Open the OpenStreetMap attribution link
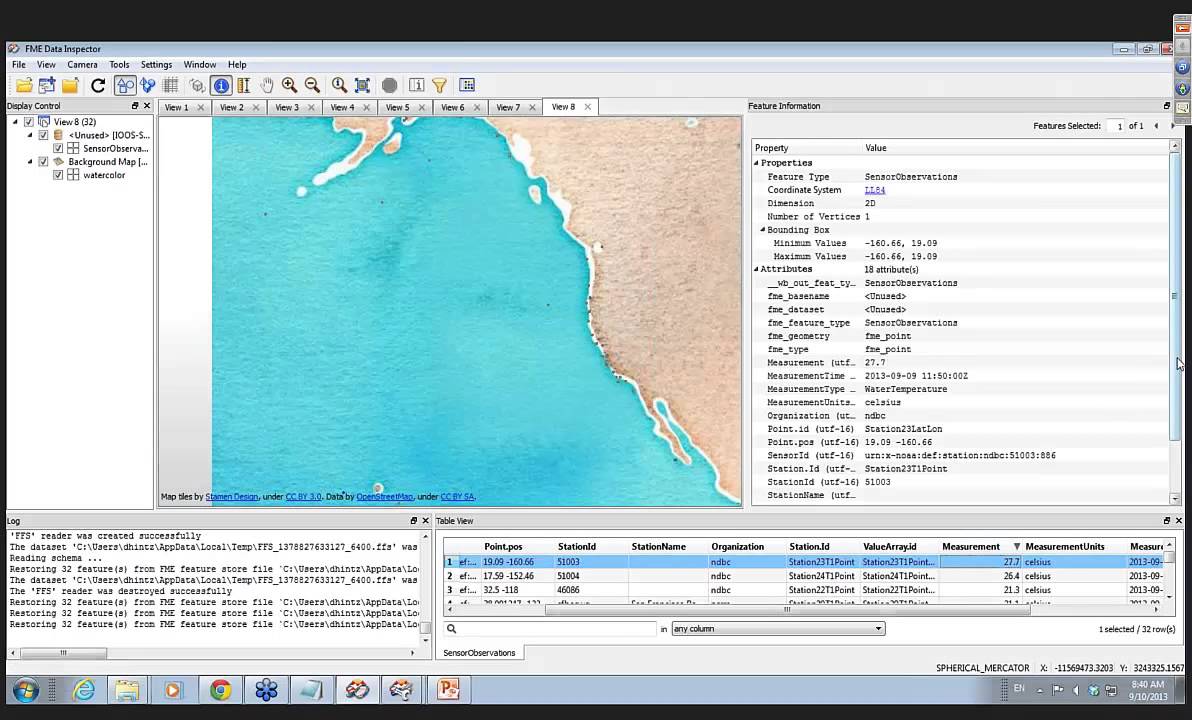This screenshot has height=720, width=1192. (384, 497)
